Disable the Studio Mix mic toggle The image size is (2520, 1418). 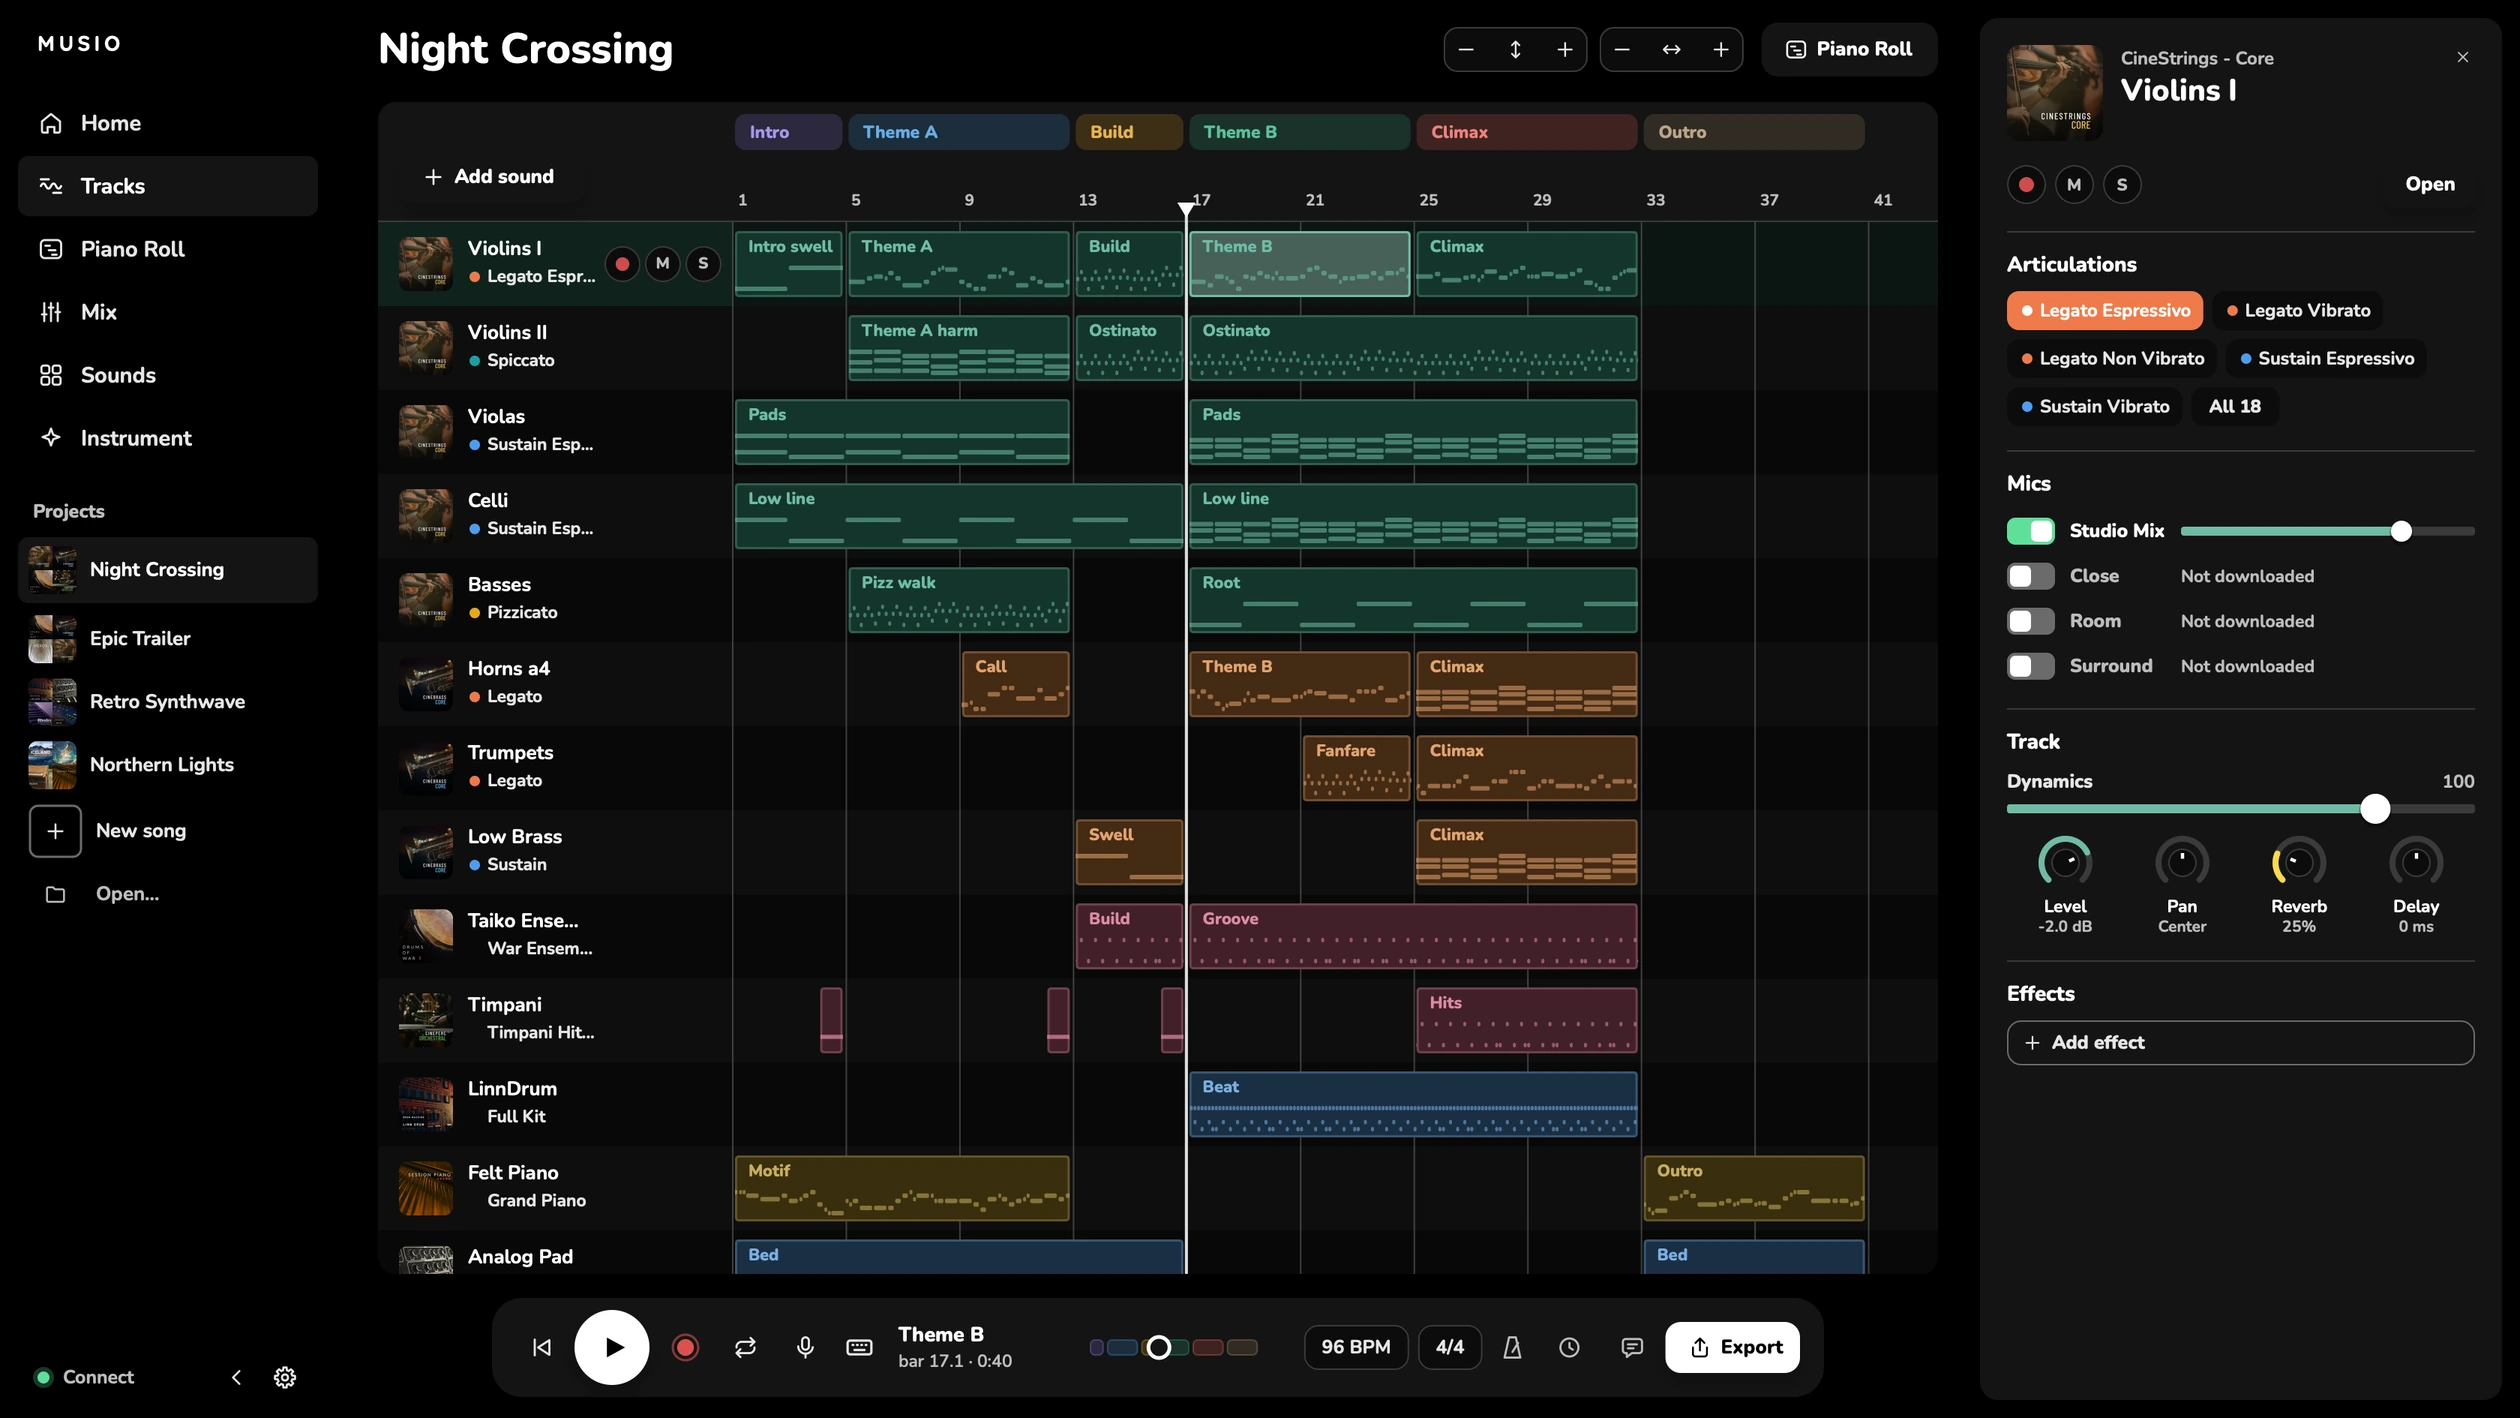pos(2030,531)
